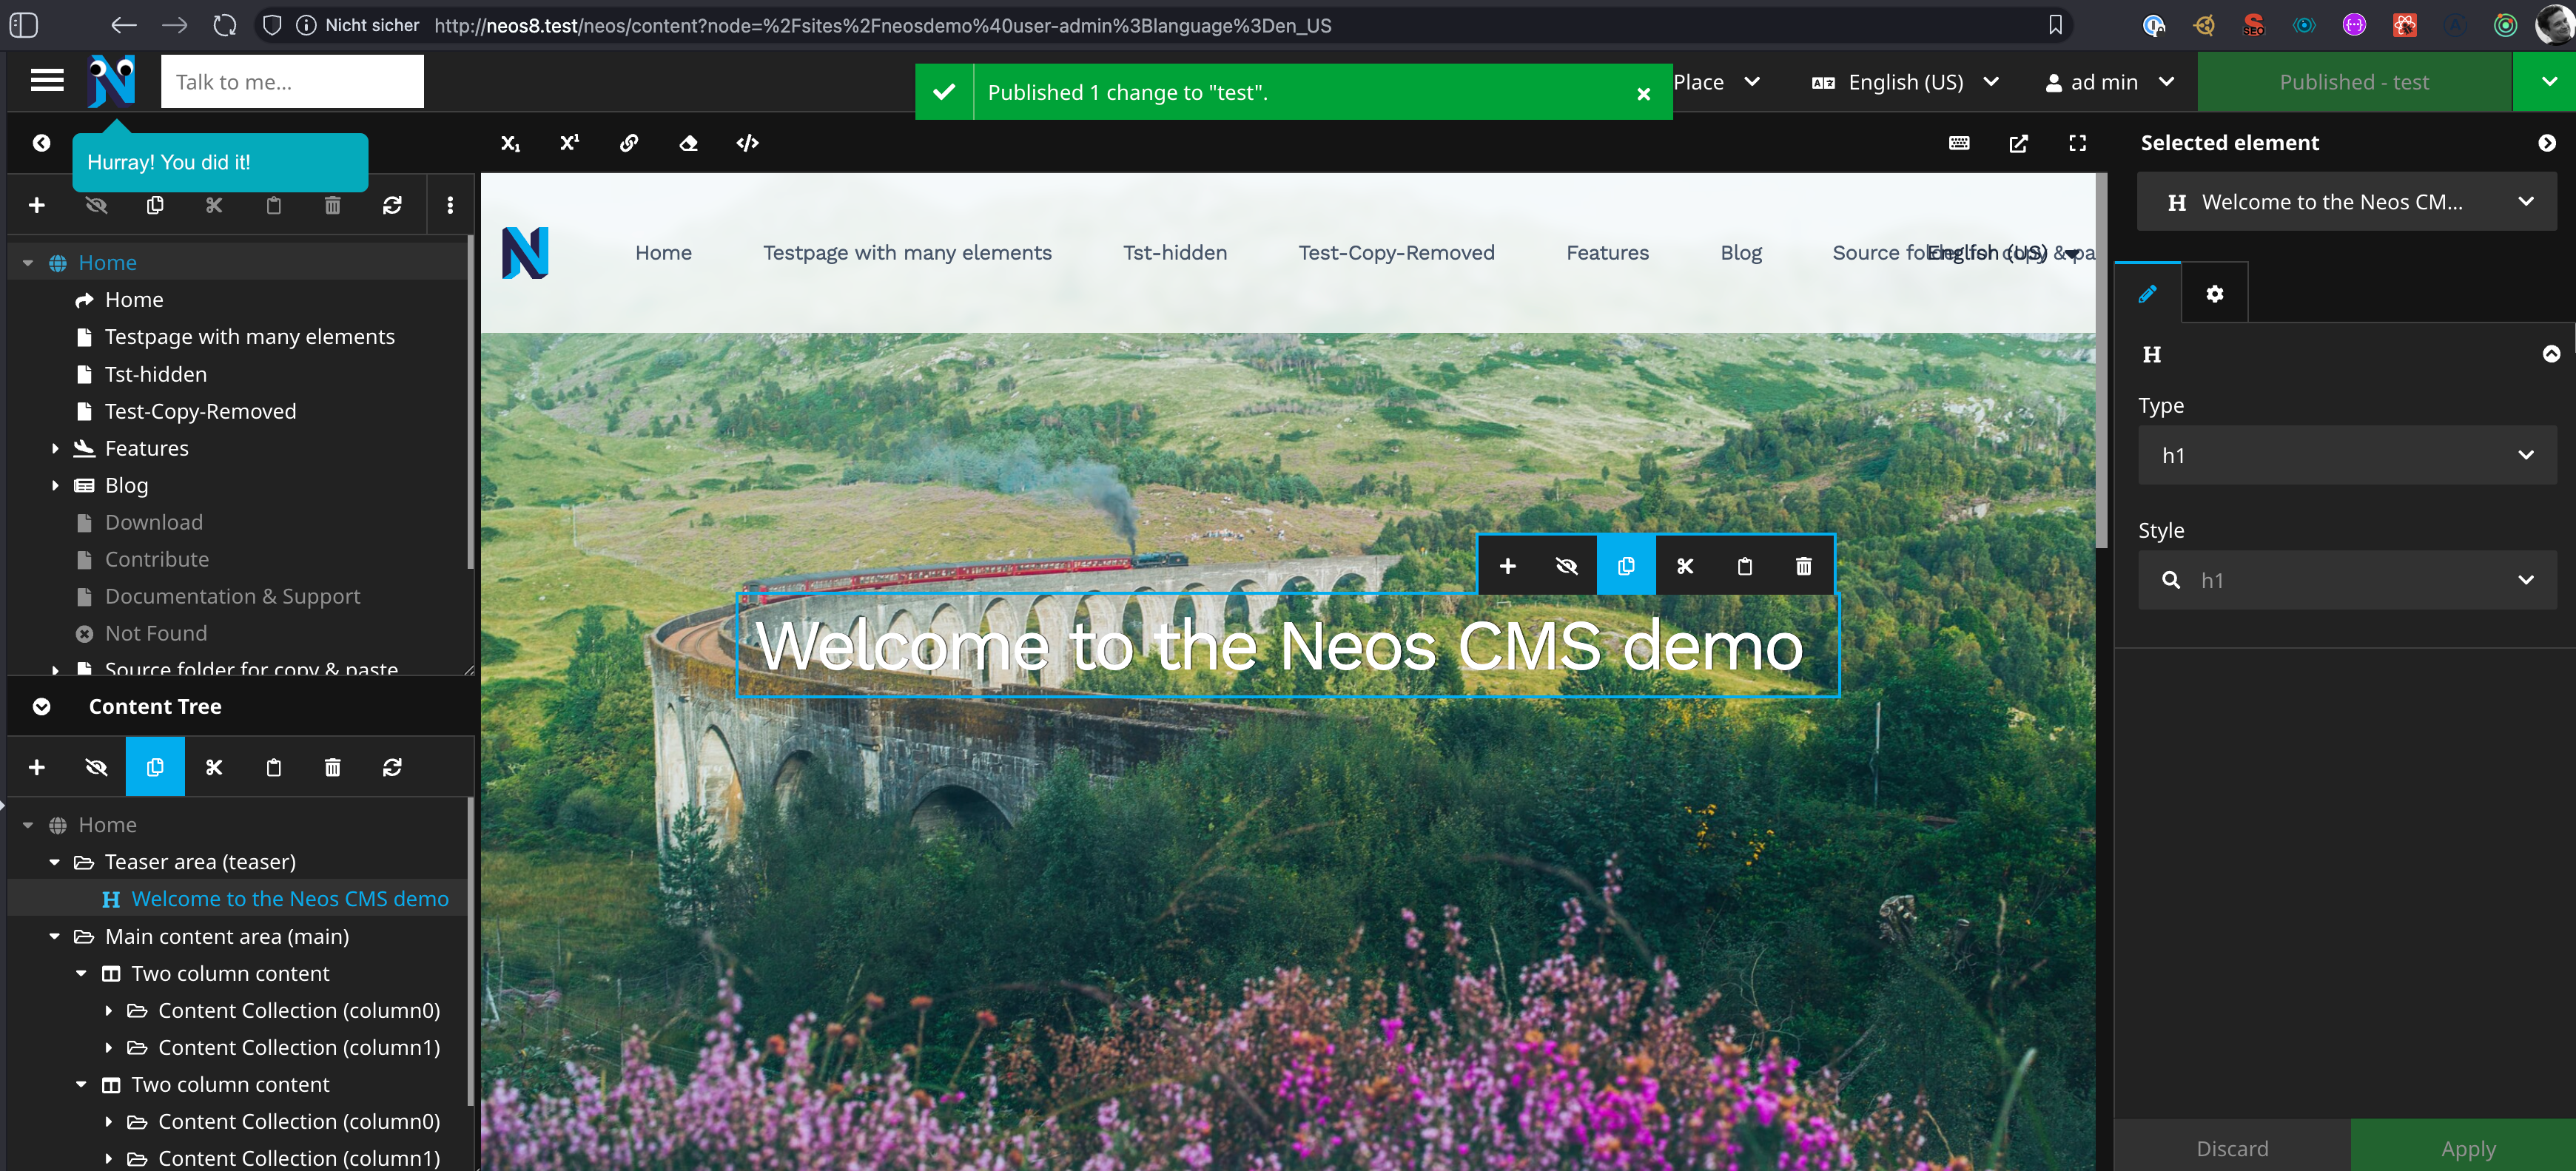Open Testpage with many elements in page menu
The image size is (2576, 1171).
(x=907, y=253)
